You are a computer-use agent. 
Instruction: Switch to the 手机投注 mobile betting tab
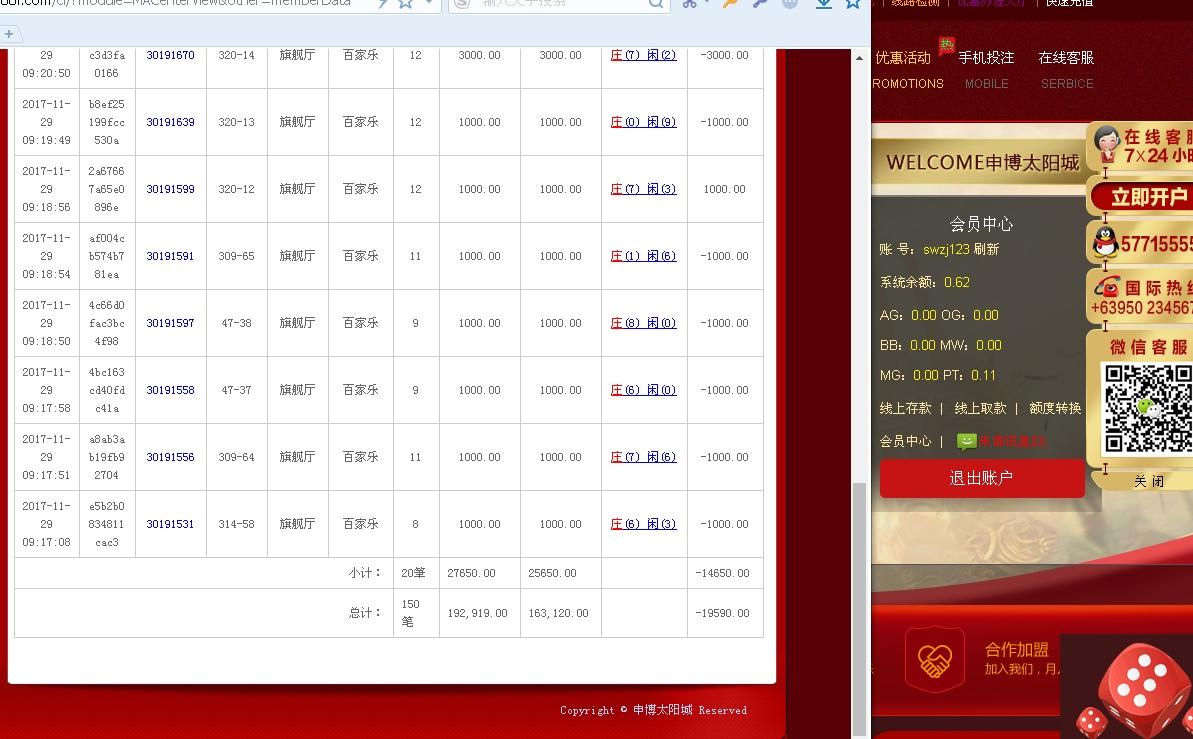click(x=987, y=58)
